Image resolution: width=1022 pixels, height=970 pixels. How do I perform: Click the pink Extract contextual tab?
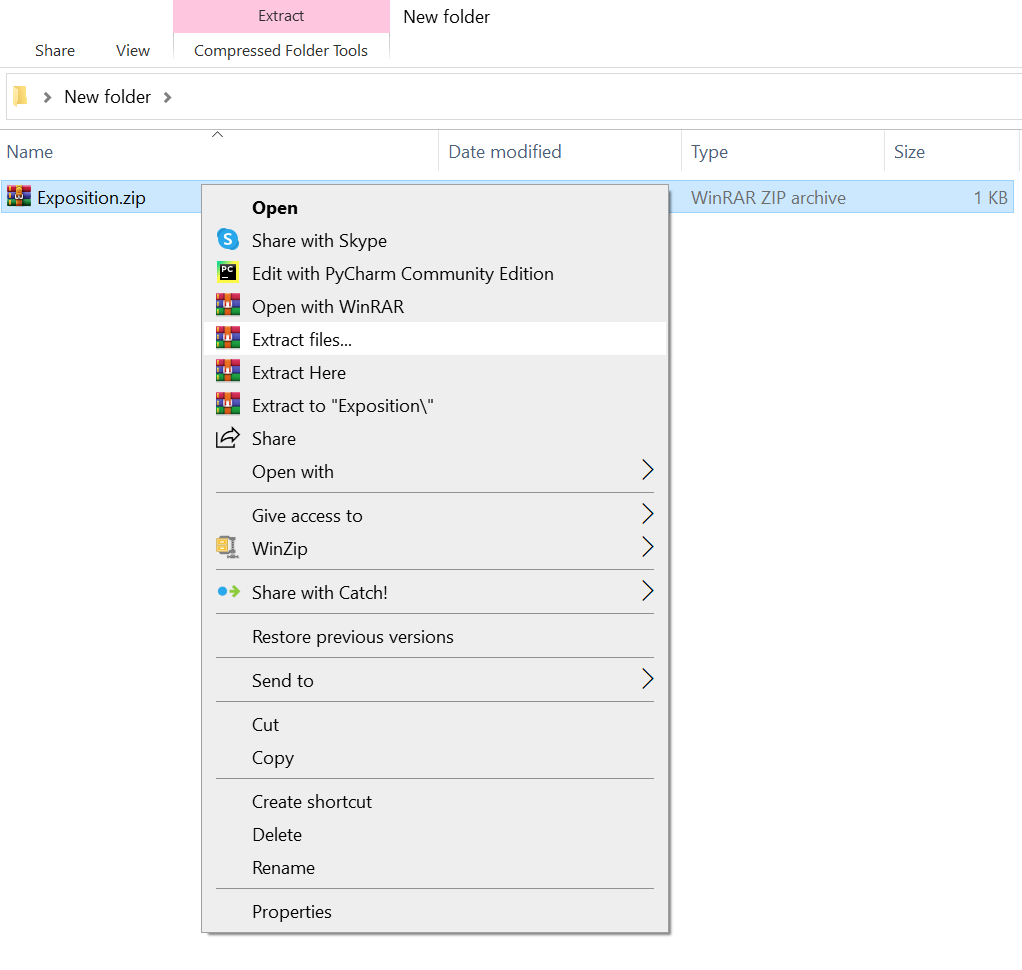[x=281, y=16]
